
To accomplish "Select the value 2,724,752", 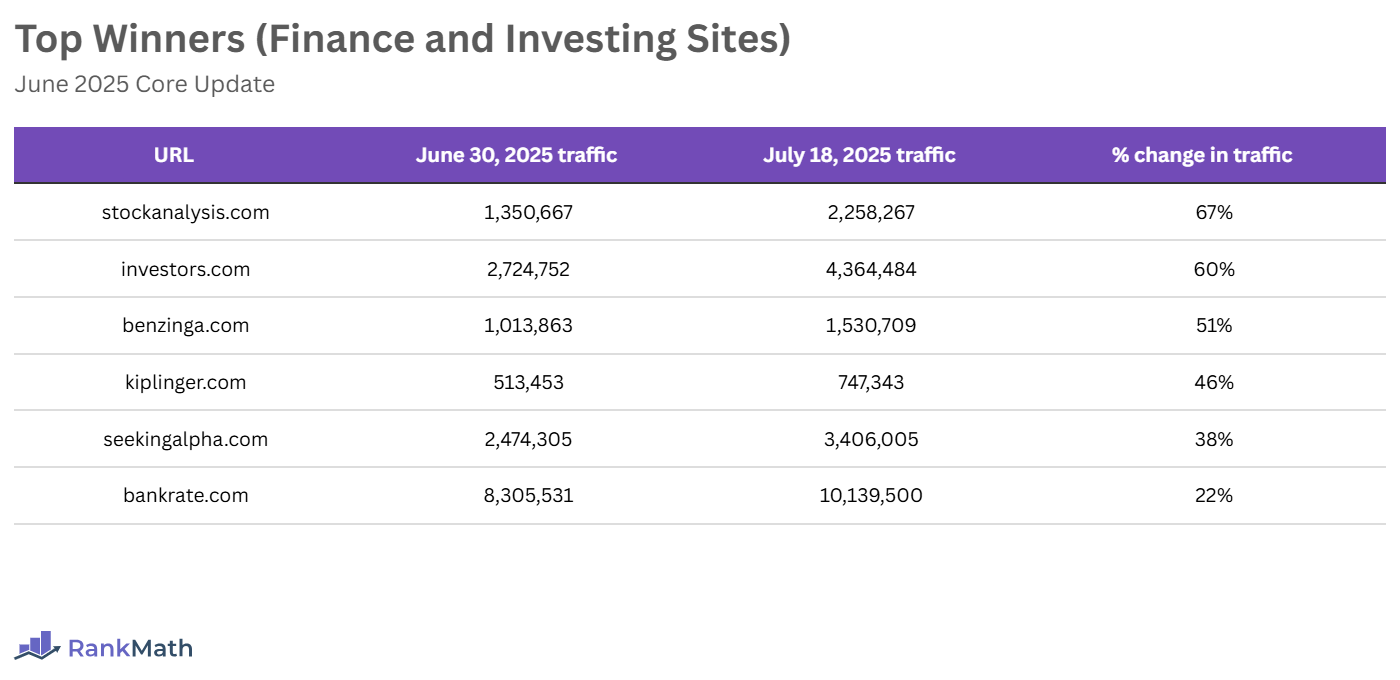I will pyautogui.click(x=527, y=269).
